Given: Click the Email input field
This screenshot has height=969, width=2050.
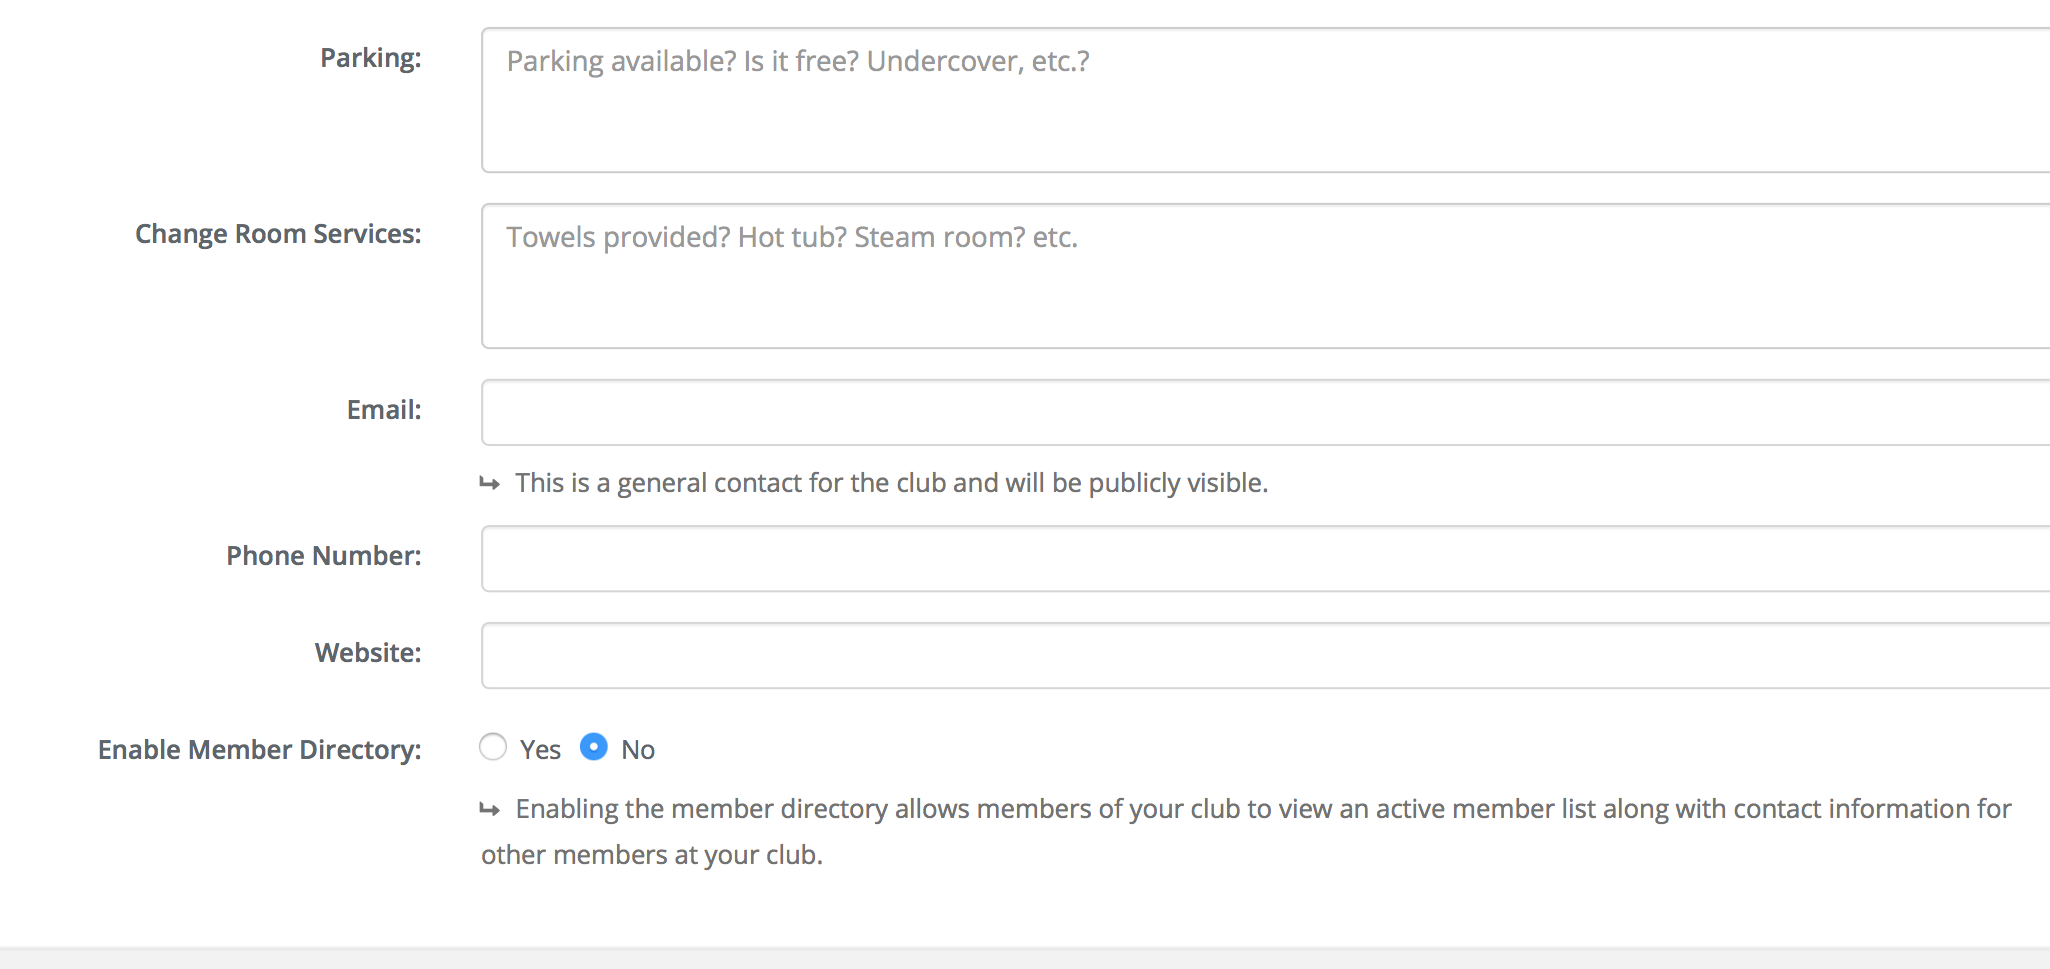Looking at the screenshot, I should [1266, 412].
